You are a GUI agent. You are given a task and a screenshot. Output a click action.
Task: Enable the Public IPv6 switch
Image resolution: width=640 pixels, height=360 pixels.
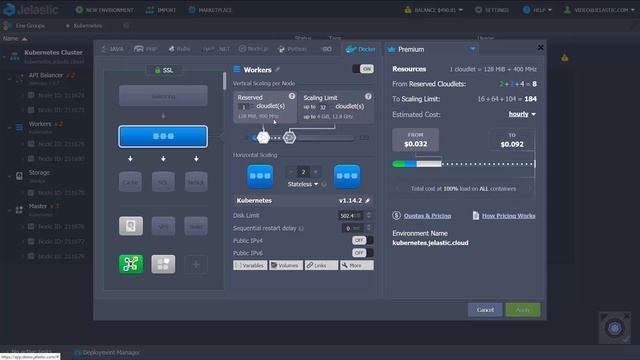click(x=362, y=253)
